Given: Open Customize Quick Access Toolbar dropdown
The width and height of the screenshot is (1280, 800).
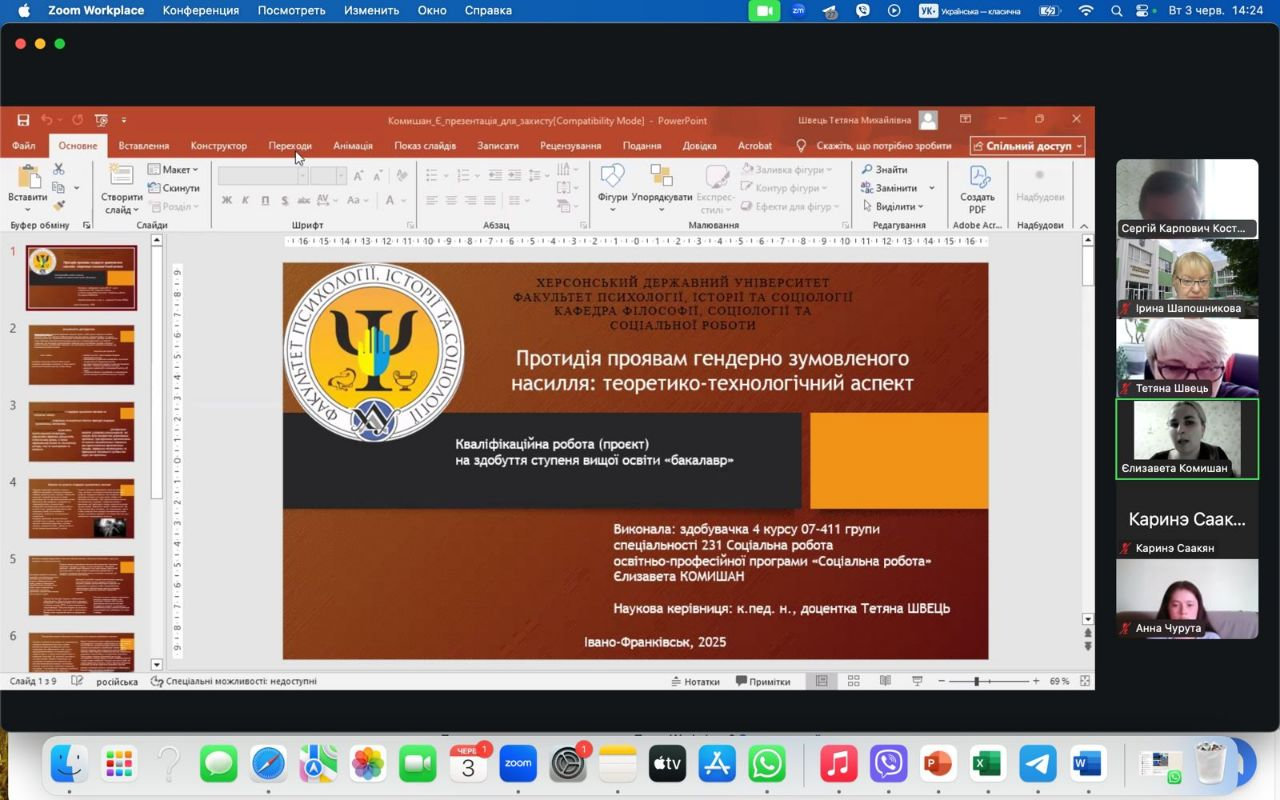Looking at the screenshot, I should pos(124,120).
